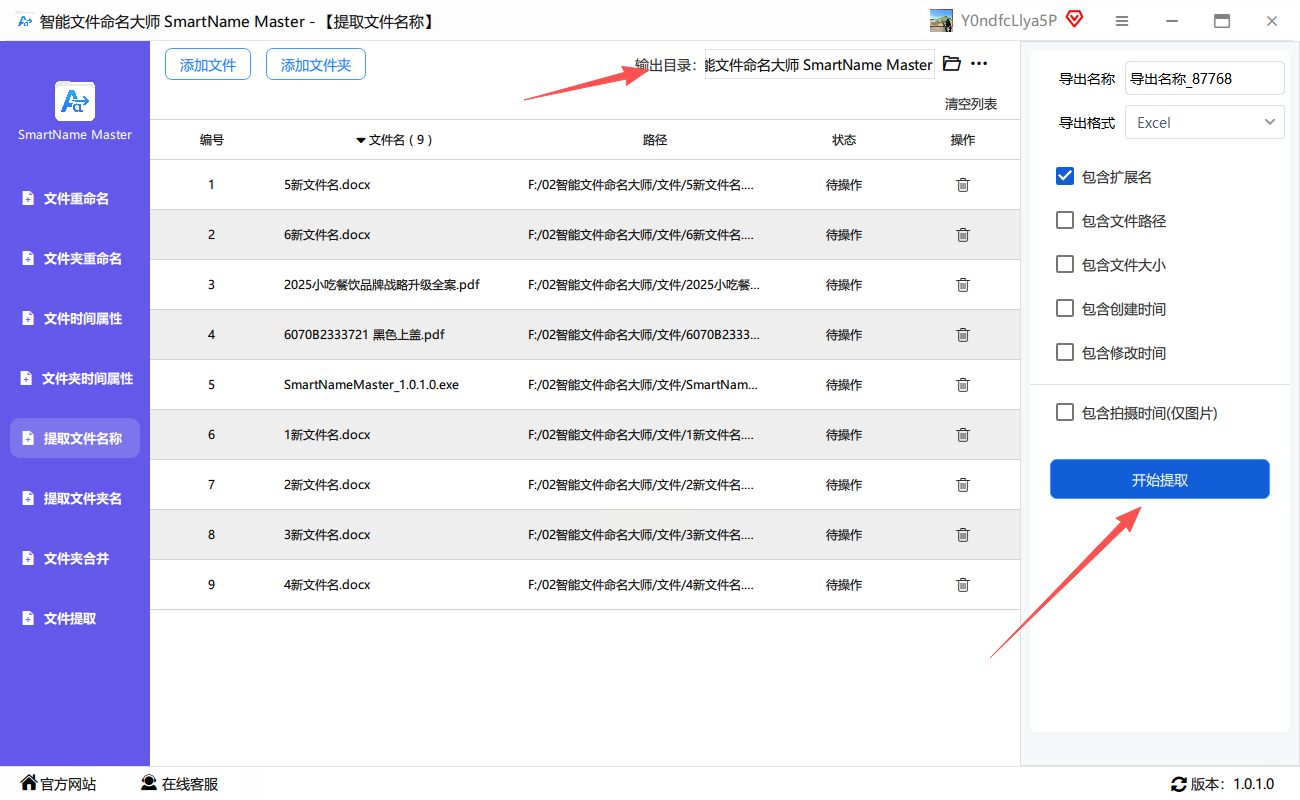Click file name 5新文件名.docx
This screenshot has width=1300, height=800.
click(x=327, y=185)
